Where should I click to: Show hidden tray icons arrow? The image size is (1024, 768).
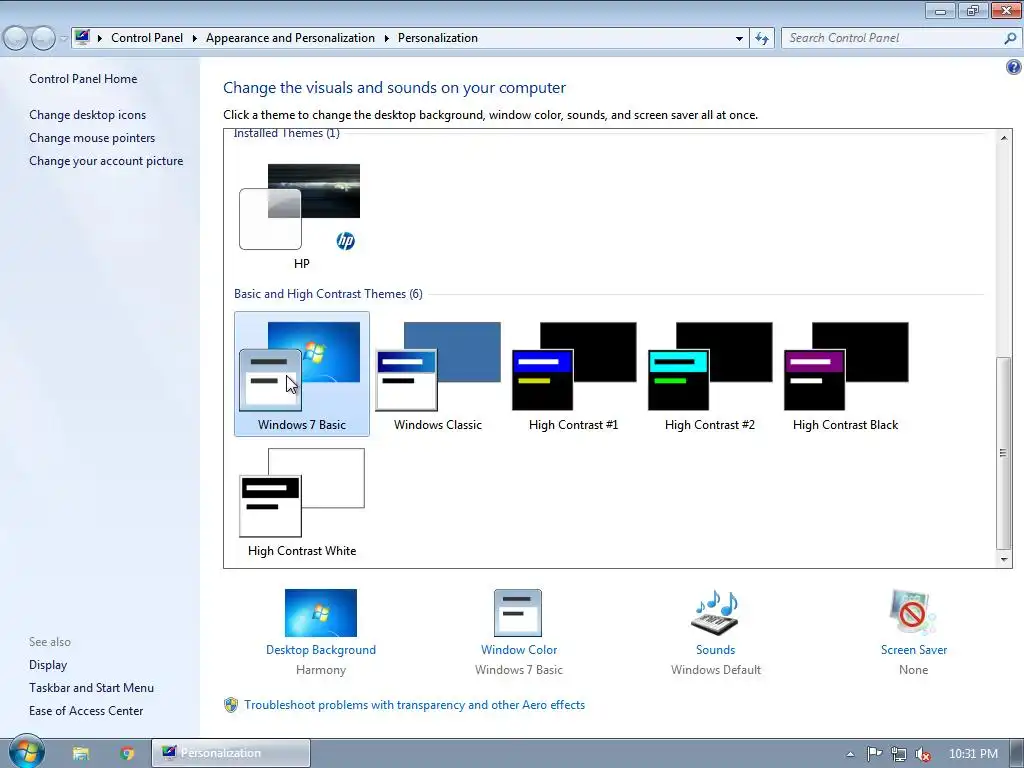[850, 754]
